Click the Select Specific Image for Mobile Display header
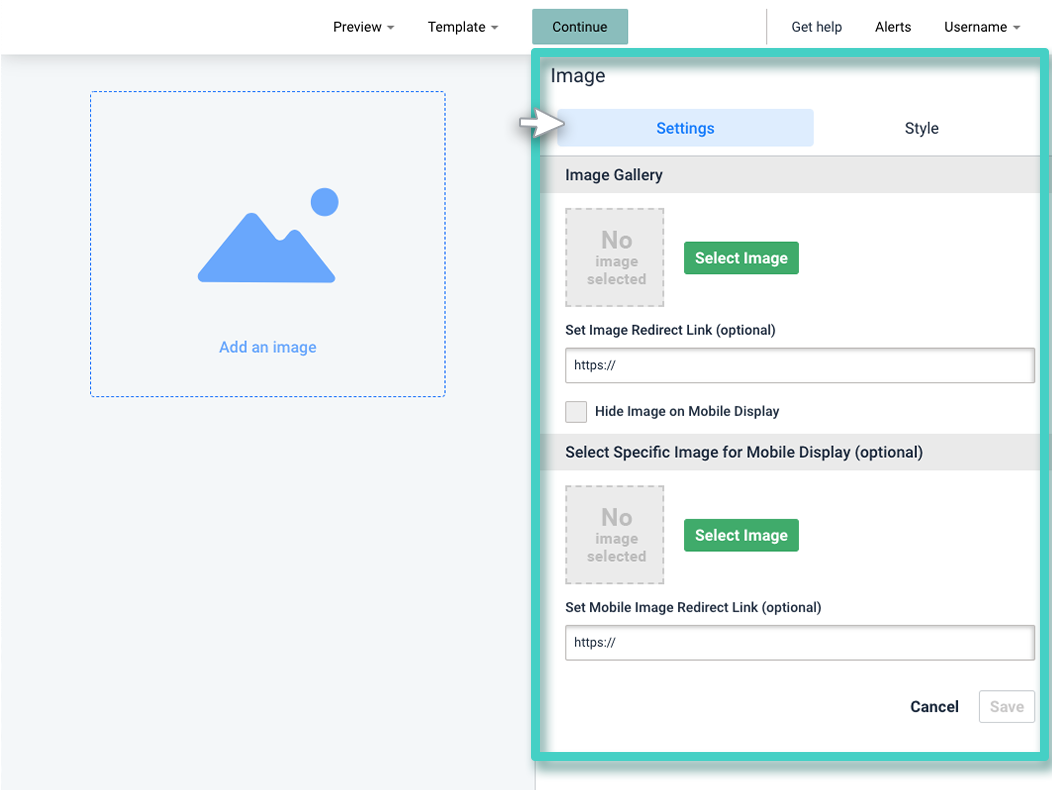This screenshot has width=1052, height=790. (790, 452)
